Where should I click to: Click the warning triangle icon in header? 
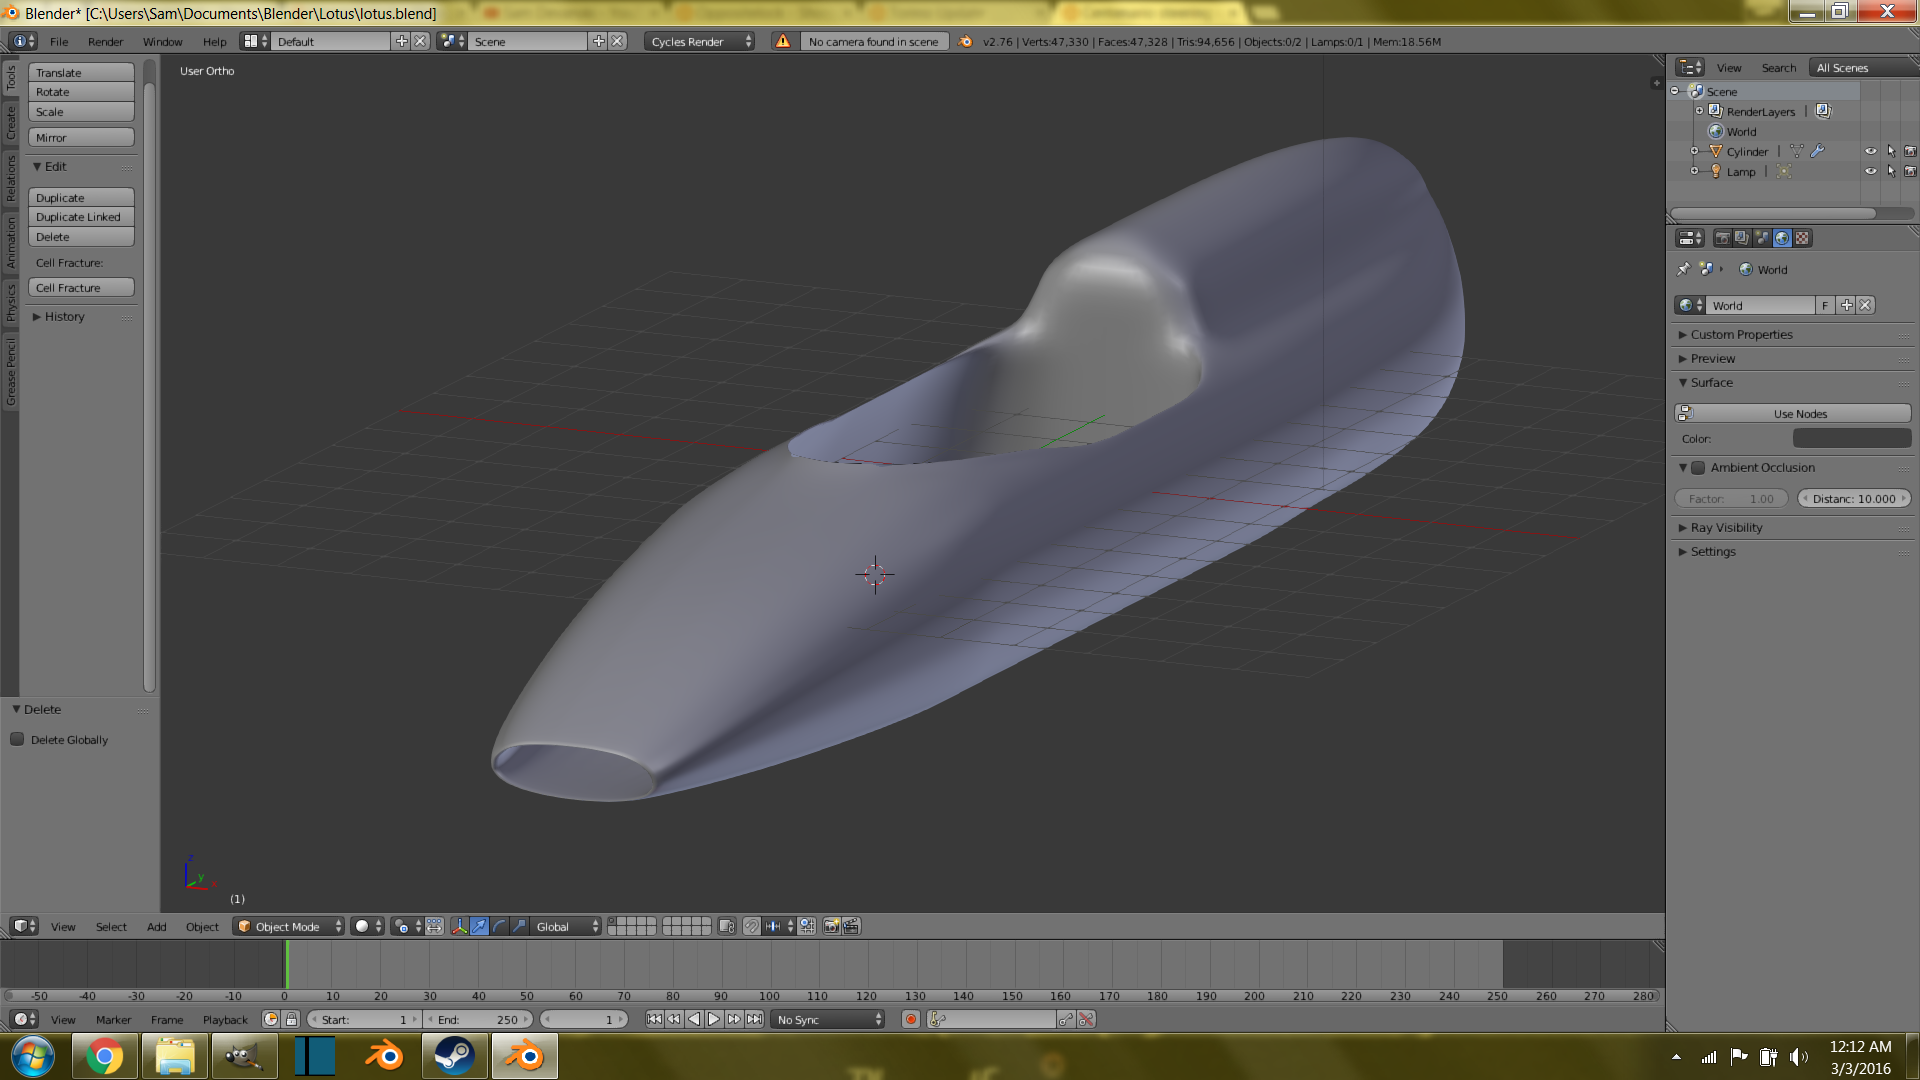point(783,41)
